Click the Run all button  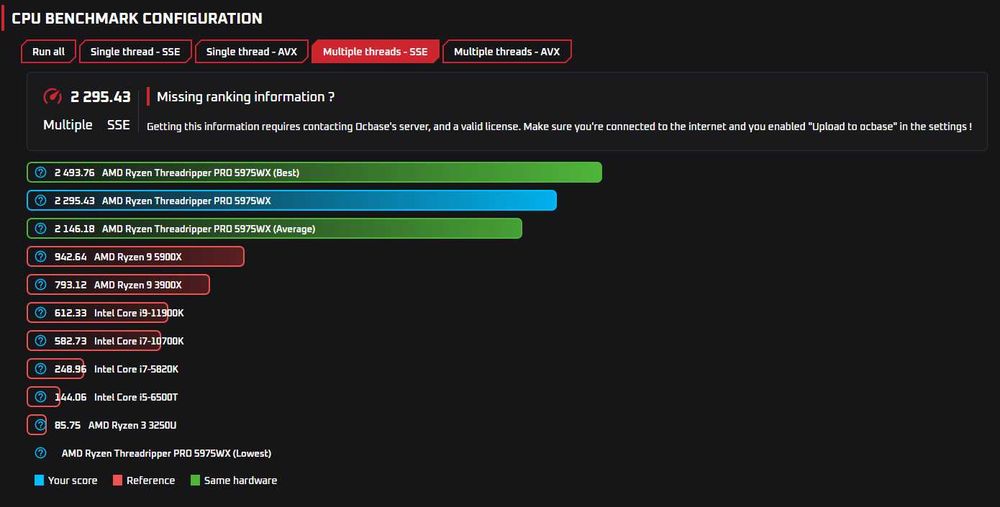tap(48, 52)
